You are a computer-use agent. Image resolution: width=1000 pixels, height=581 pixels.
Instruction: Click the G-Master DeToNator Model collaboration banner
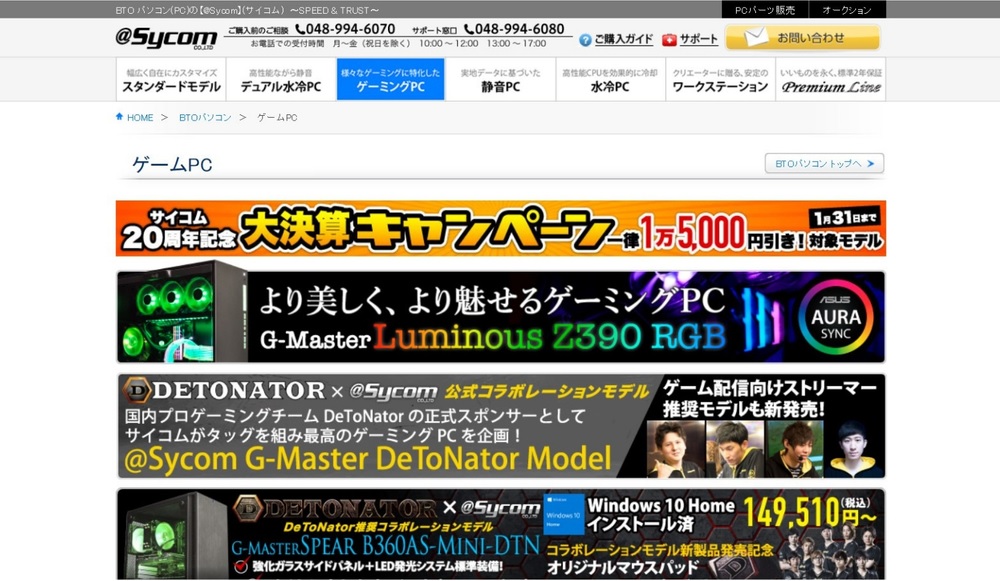tap(500, 426)
